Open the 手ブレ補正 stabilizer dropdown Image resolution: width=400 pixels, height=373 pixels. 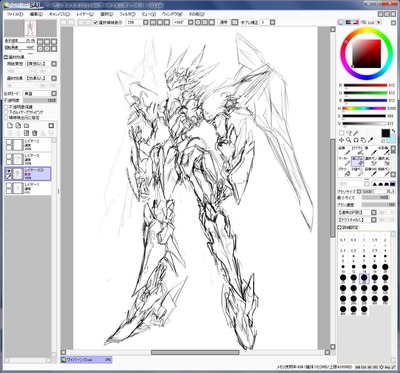272,22
